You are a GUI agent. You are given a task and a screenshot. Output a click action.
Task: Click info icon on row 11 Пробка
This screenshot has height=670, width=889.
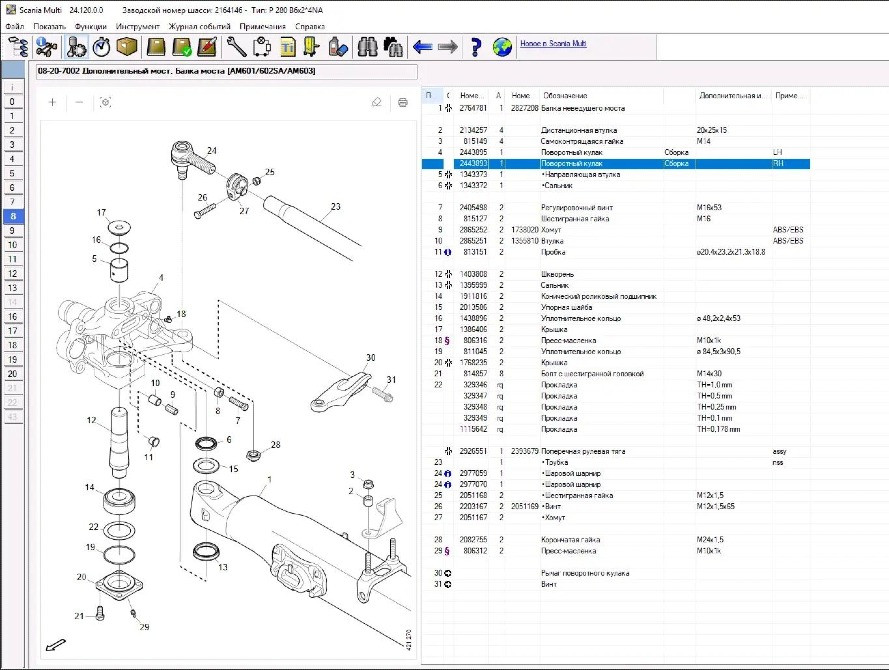(x=447, y=252)
